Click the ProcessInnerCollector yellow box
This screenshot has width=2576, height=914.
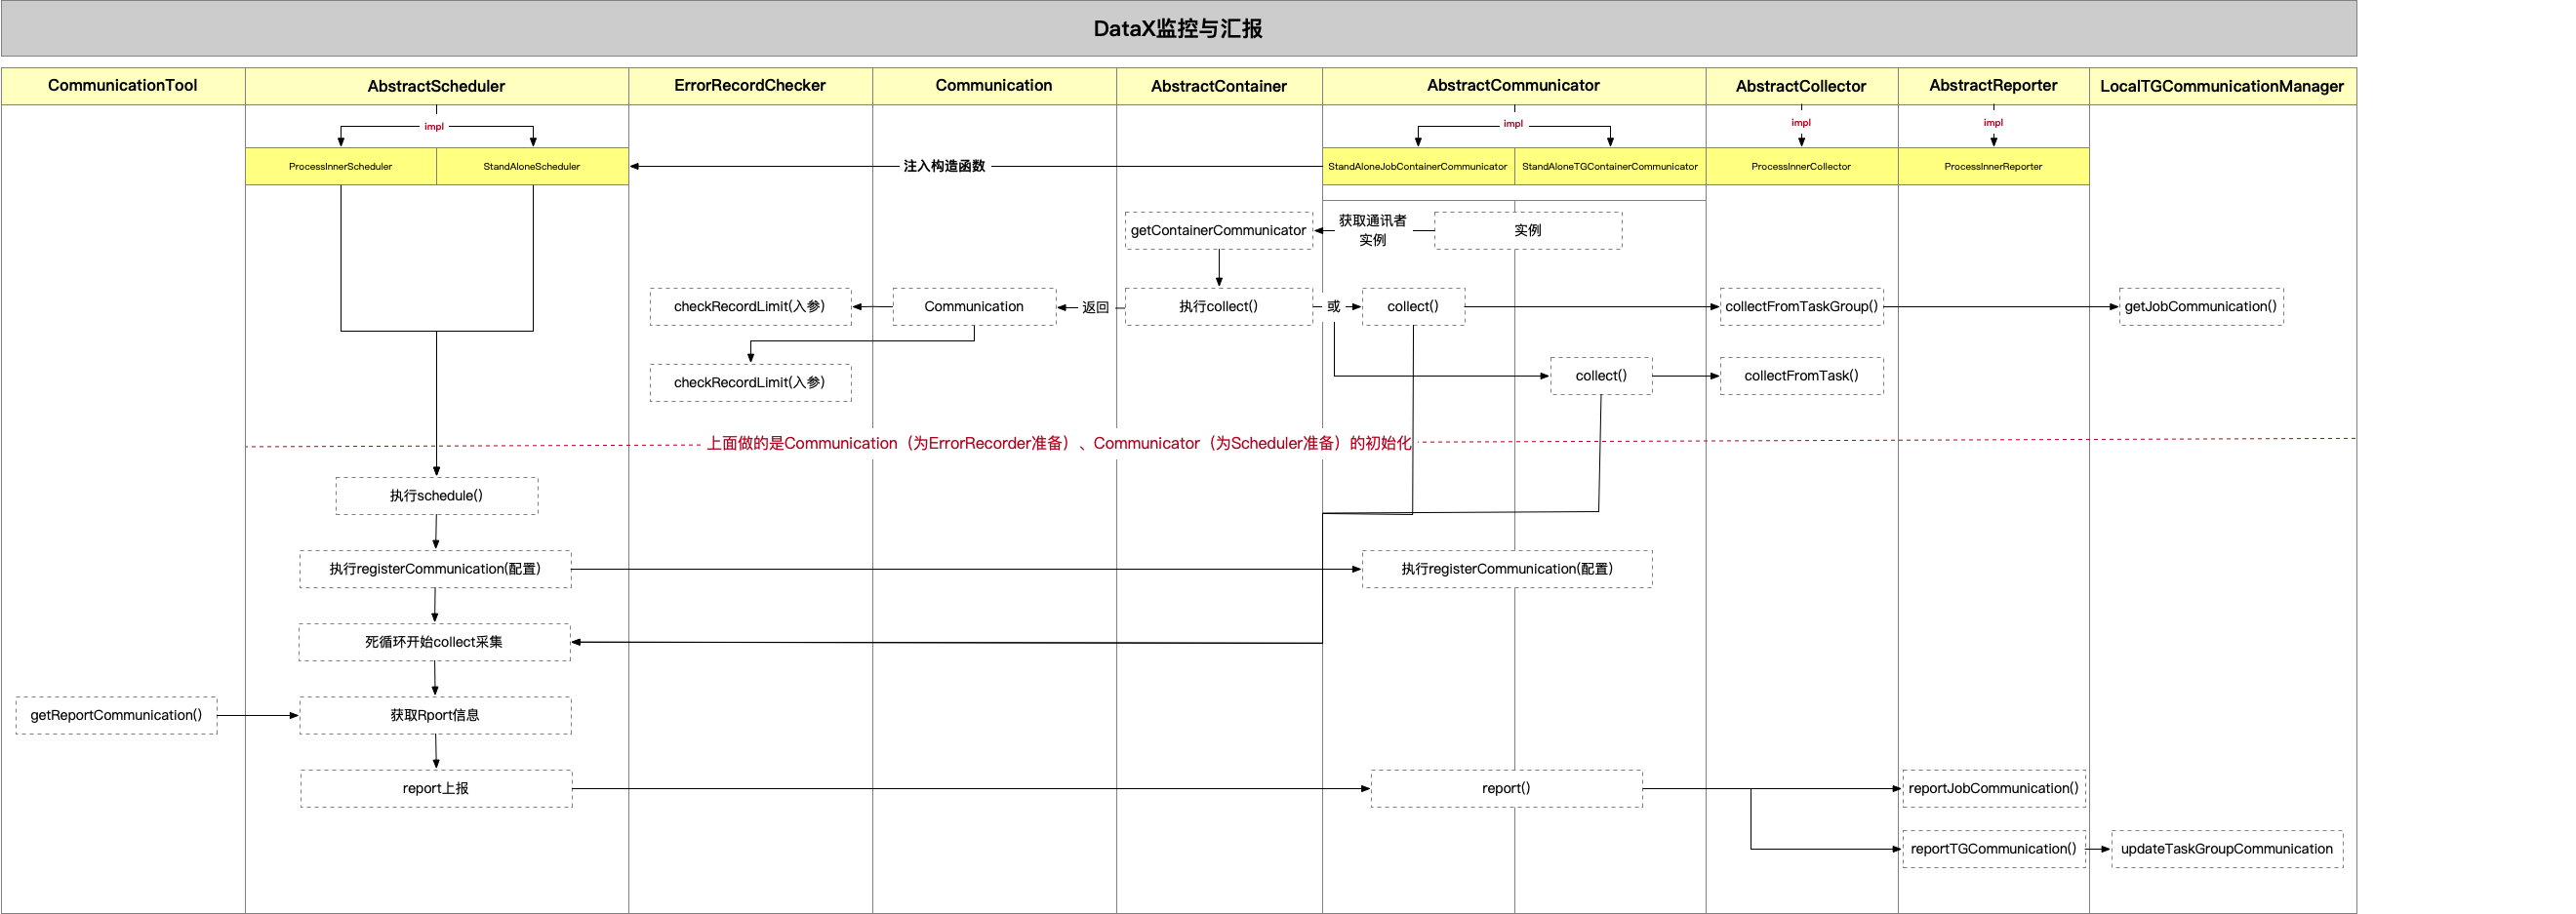click(x=1801, y=166)
